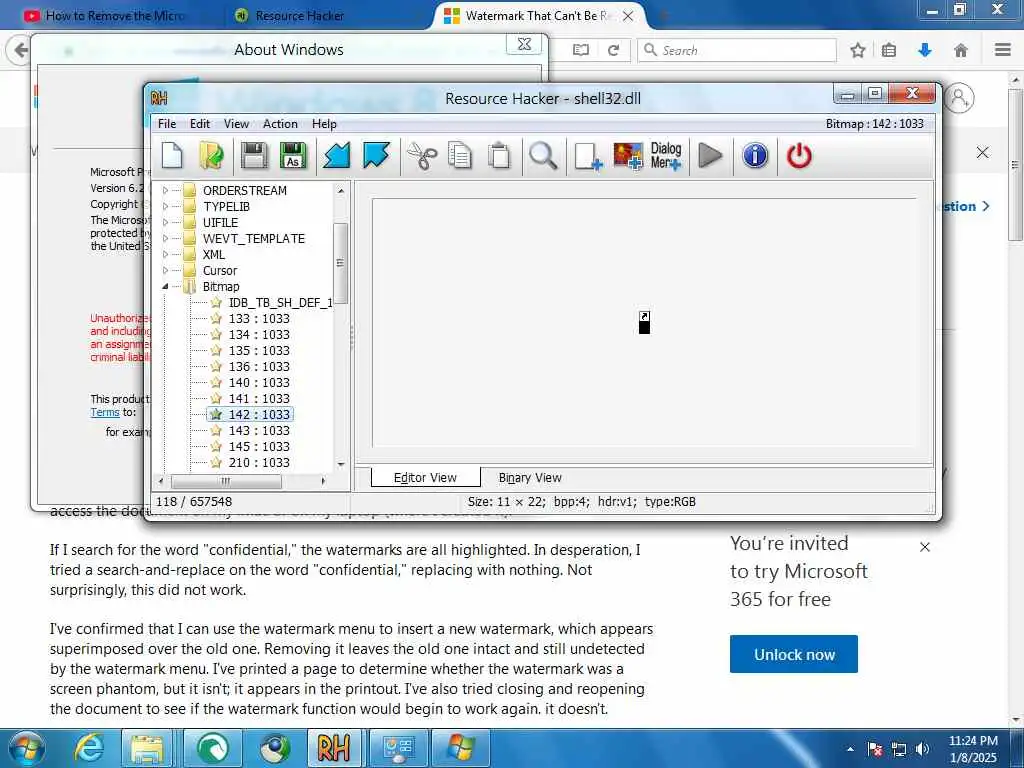The width and height of the screenshot is (1024, 768).
Task: Click the Save As floppy icon
Action: click(x=293, y=156)
